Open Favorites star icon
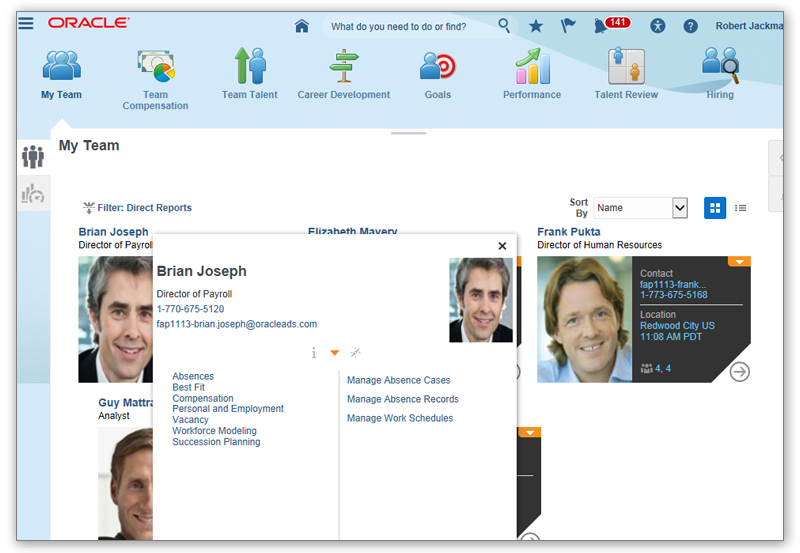This screenshot has height=553, width=800. [x=536, y=26]
